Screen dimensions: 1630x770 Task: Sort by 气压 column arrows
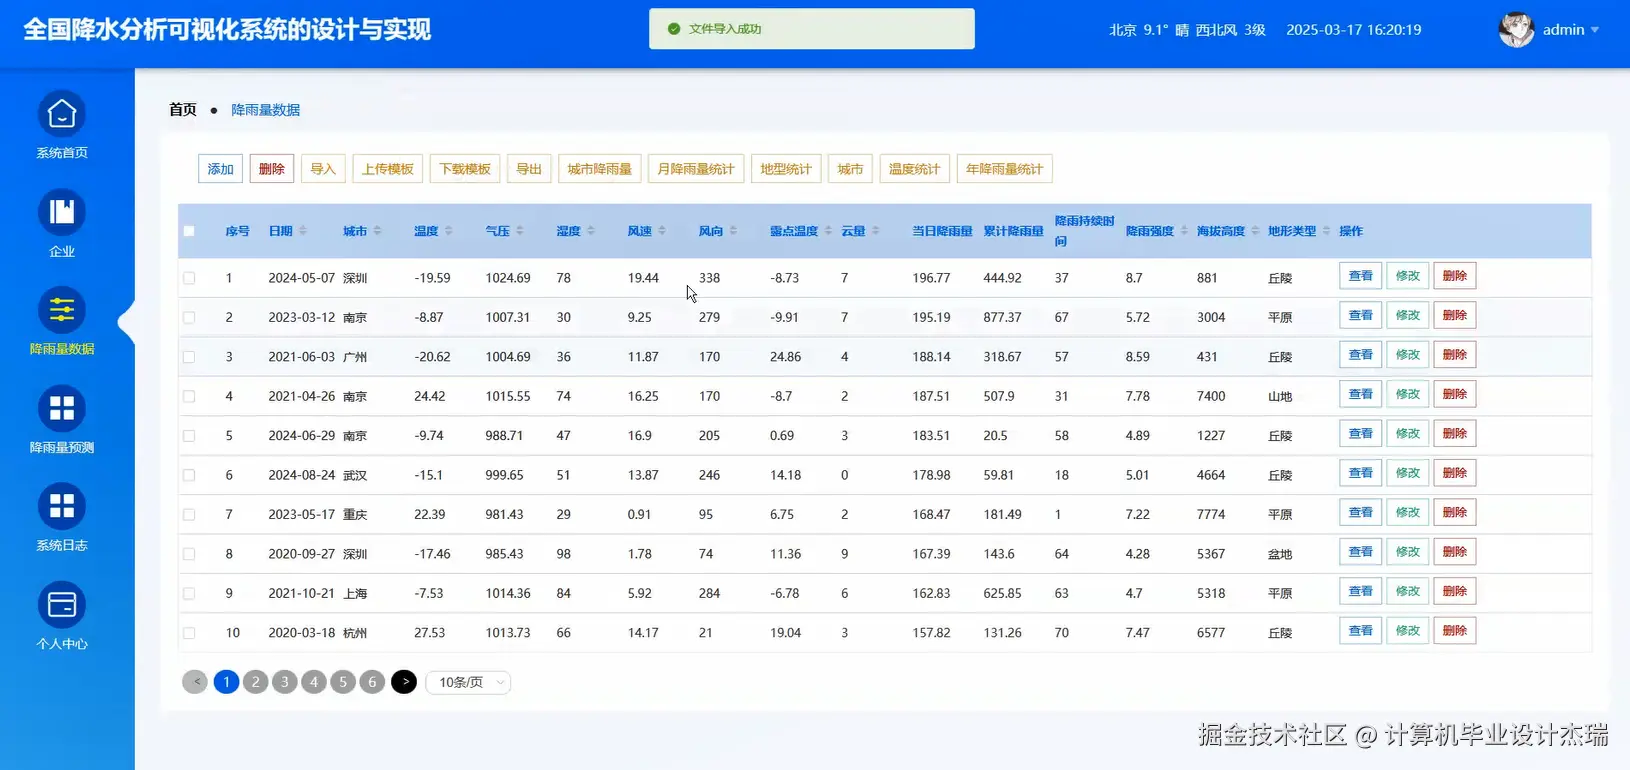point(520,231)
